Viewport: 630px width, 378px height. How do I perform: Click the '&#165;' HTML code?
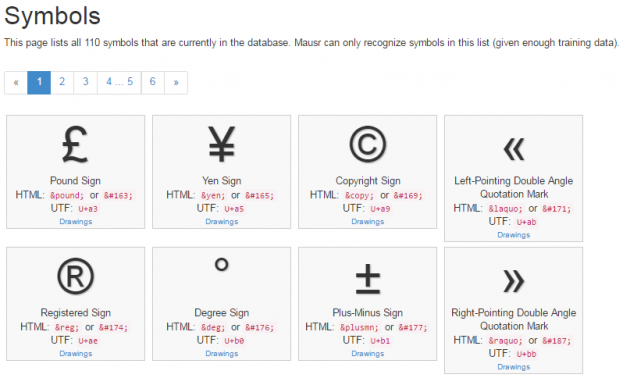(260, 196)
